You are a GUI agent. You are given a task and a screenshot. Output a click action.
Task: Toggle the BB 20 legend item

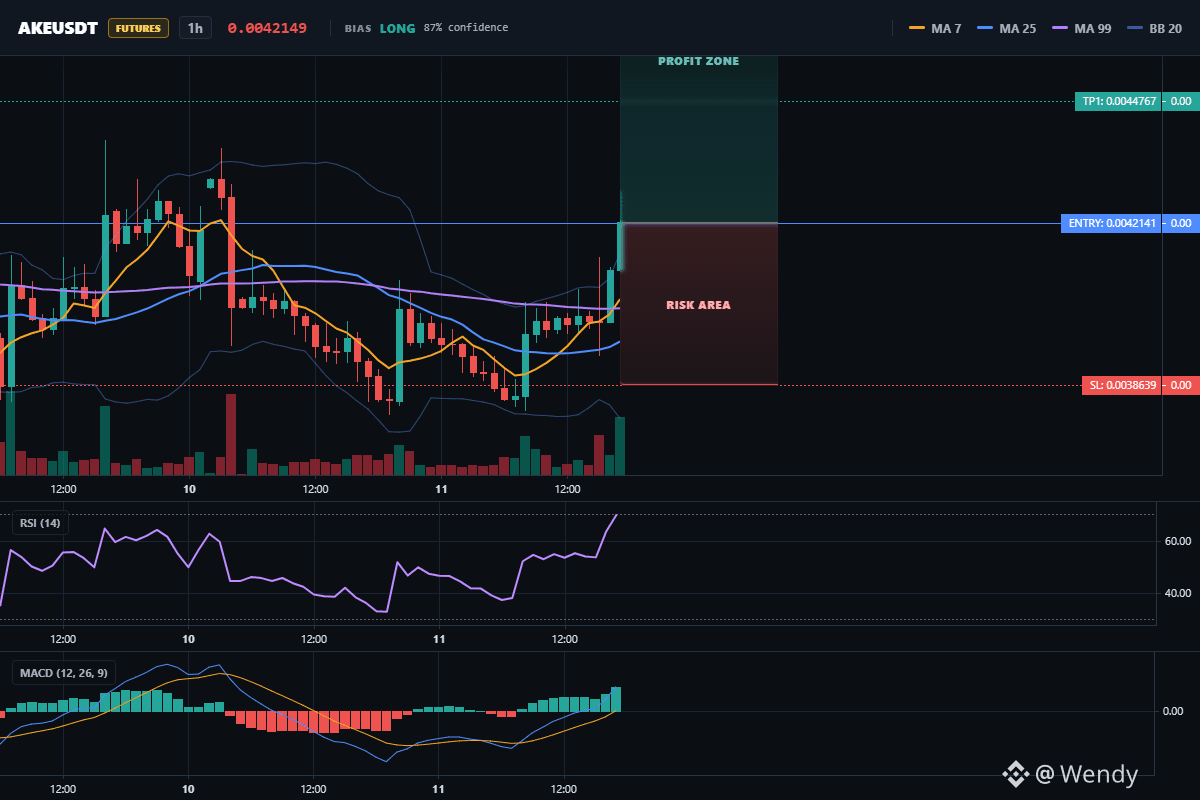(1154, 28)
